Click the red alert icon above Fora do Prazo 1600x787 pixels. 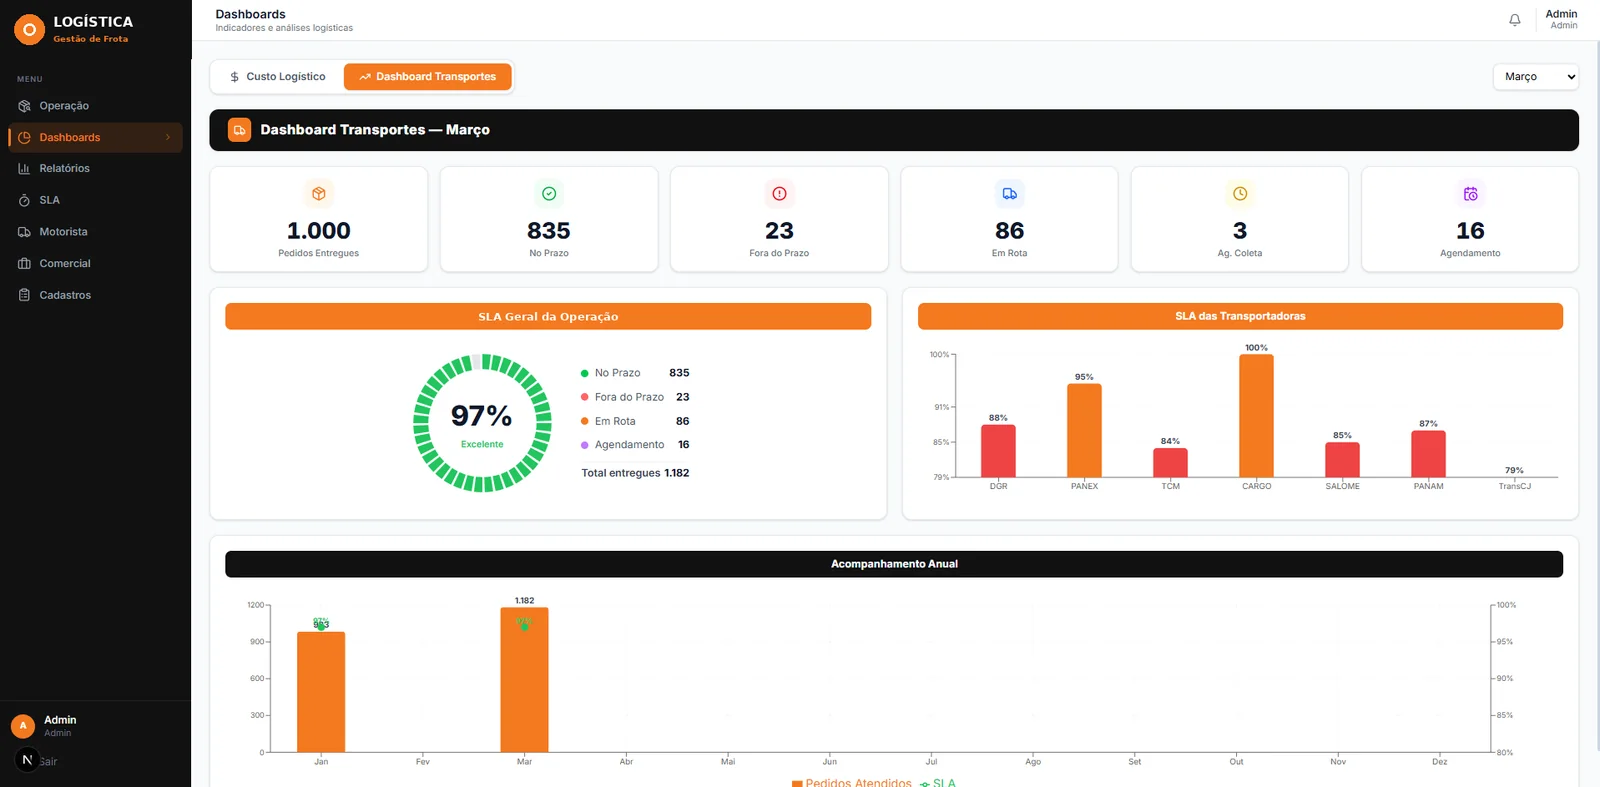[x=779, y=194]
